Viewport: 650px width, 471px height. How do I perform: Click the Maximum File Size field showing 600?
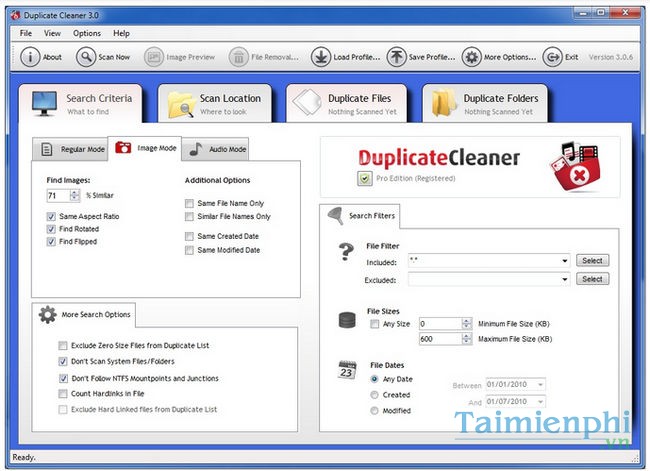[x=440, y=339]
